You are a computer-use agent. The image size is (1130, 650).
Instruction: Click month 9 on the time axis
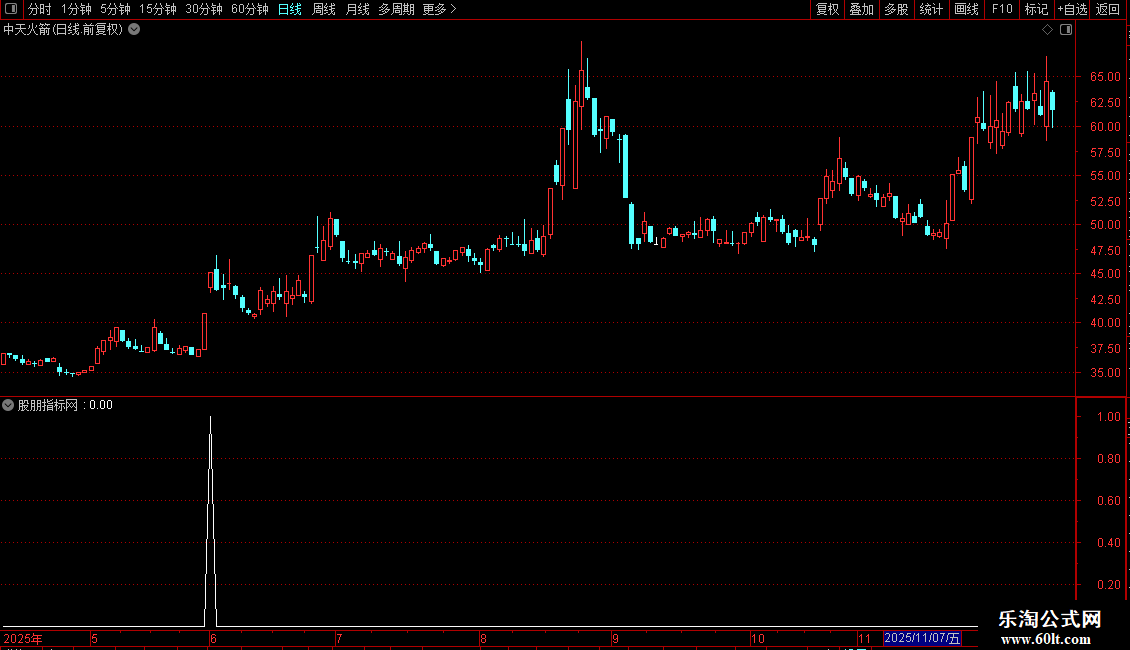click(x=615, y=638)
